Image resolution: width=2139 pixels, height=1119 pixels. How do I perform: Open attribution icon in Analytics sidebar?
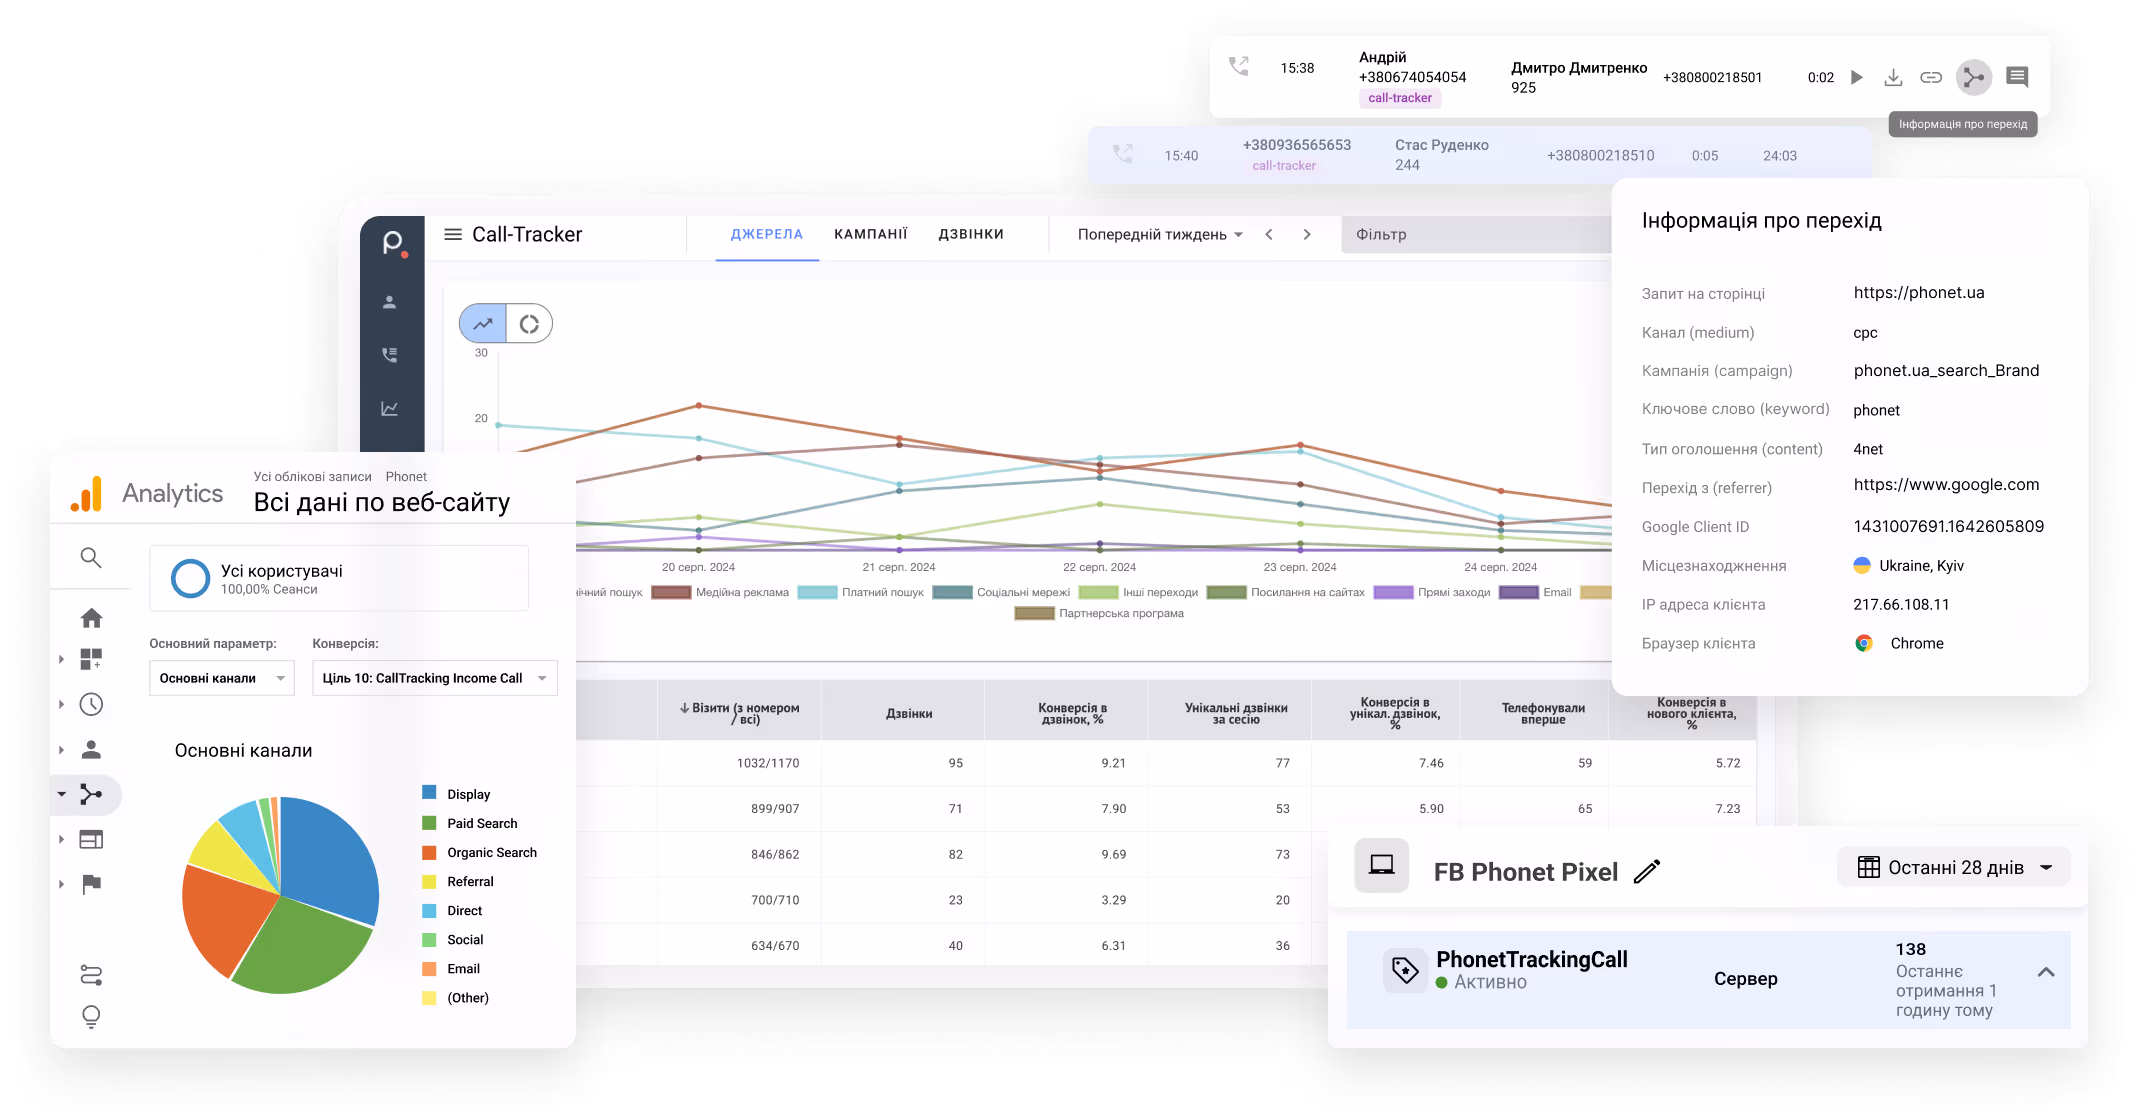pos(91,975)
